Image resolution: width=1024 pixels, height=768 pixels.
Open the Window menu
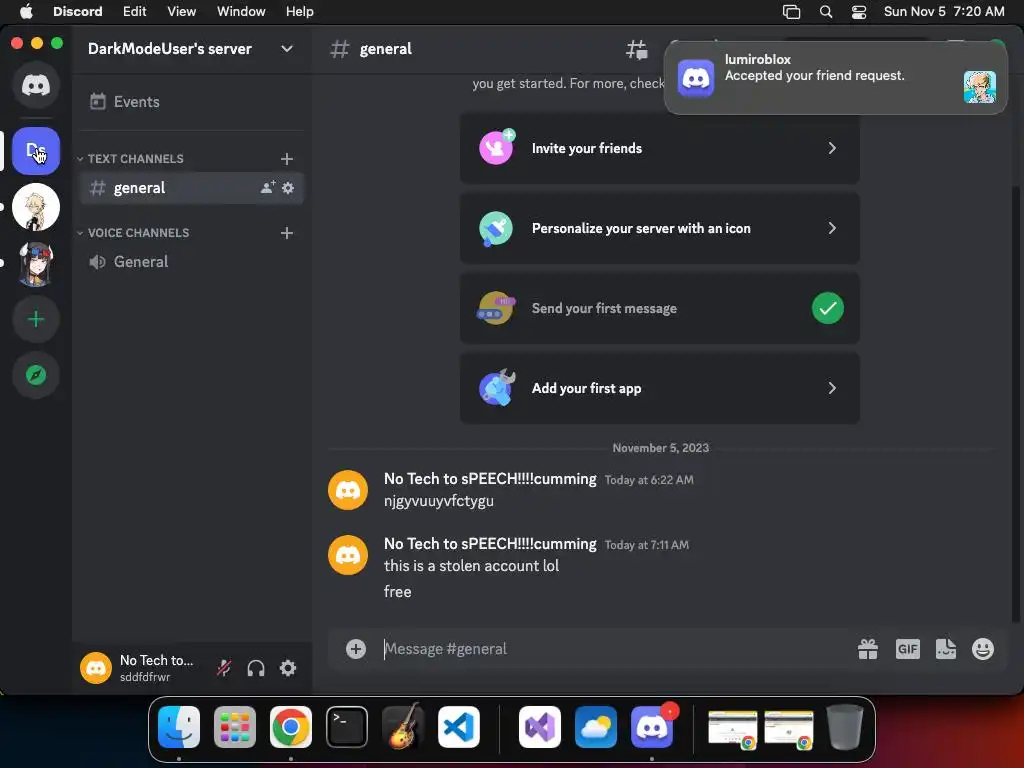coord(241,12)
